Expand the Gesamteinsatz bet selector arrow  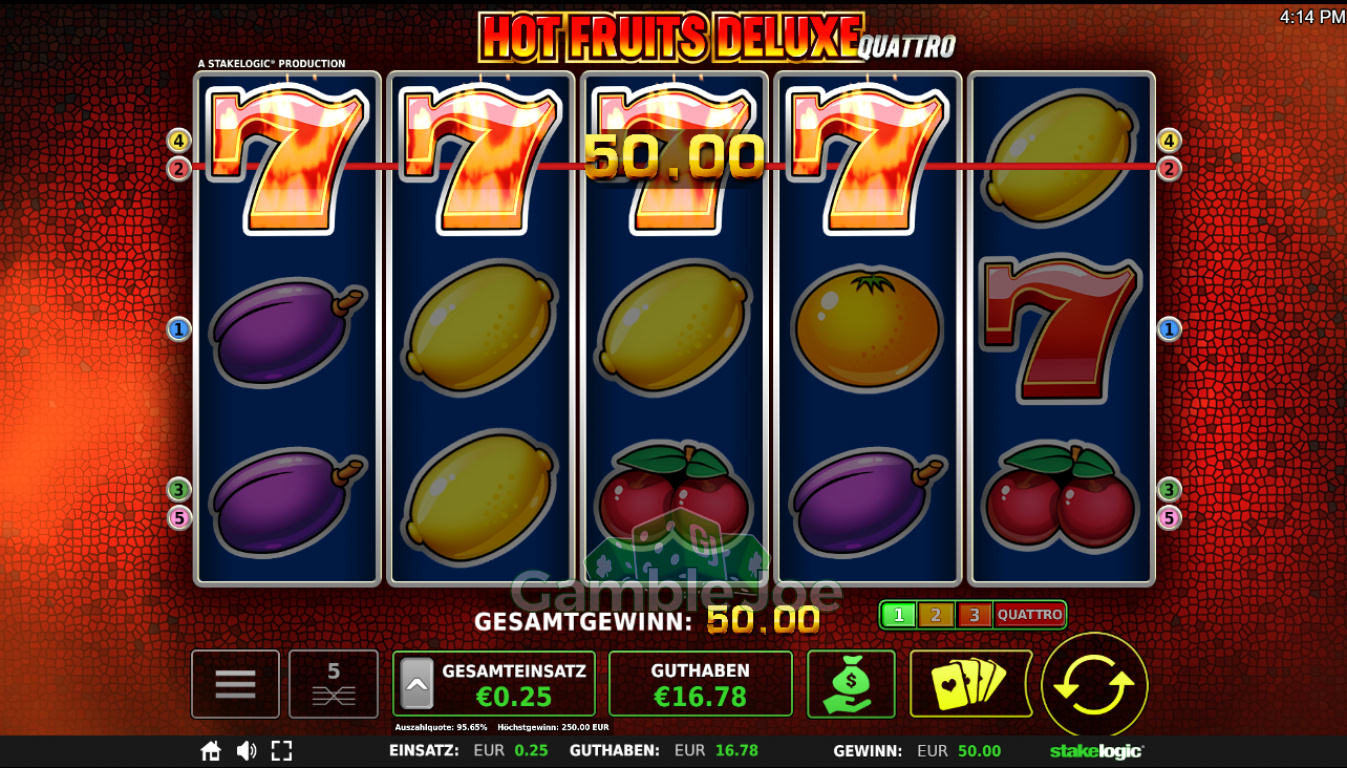pos(417,684)
